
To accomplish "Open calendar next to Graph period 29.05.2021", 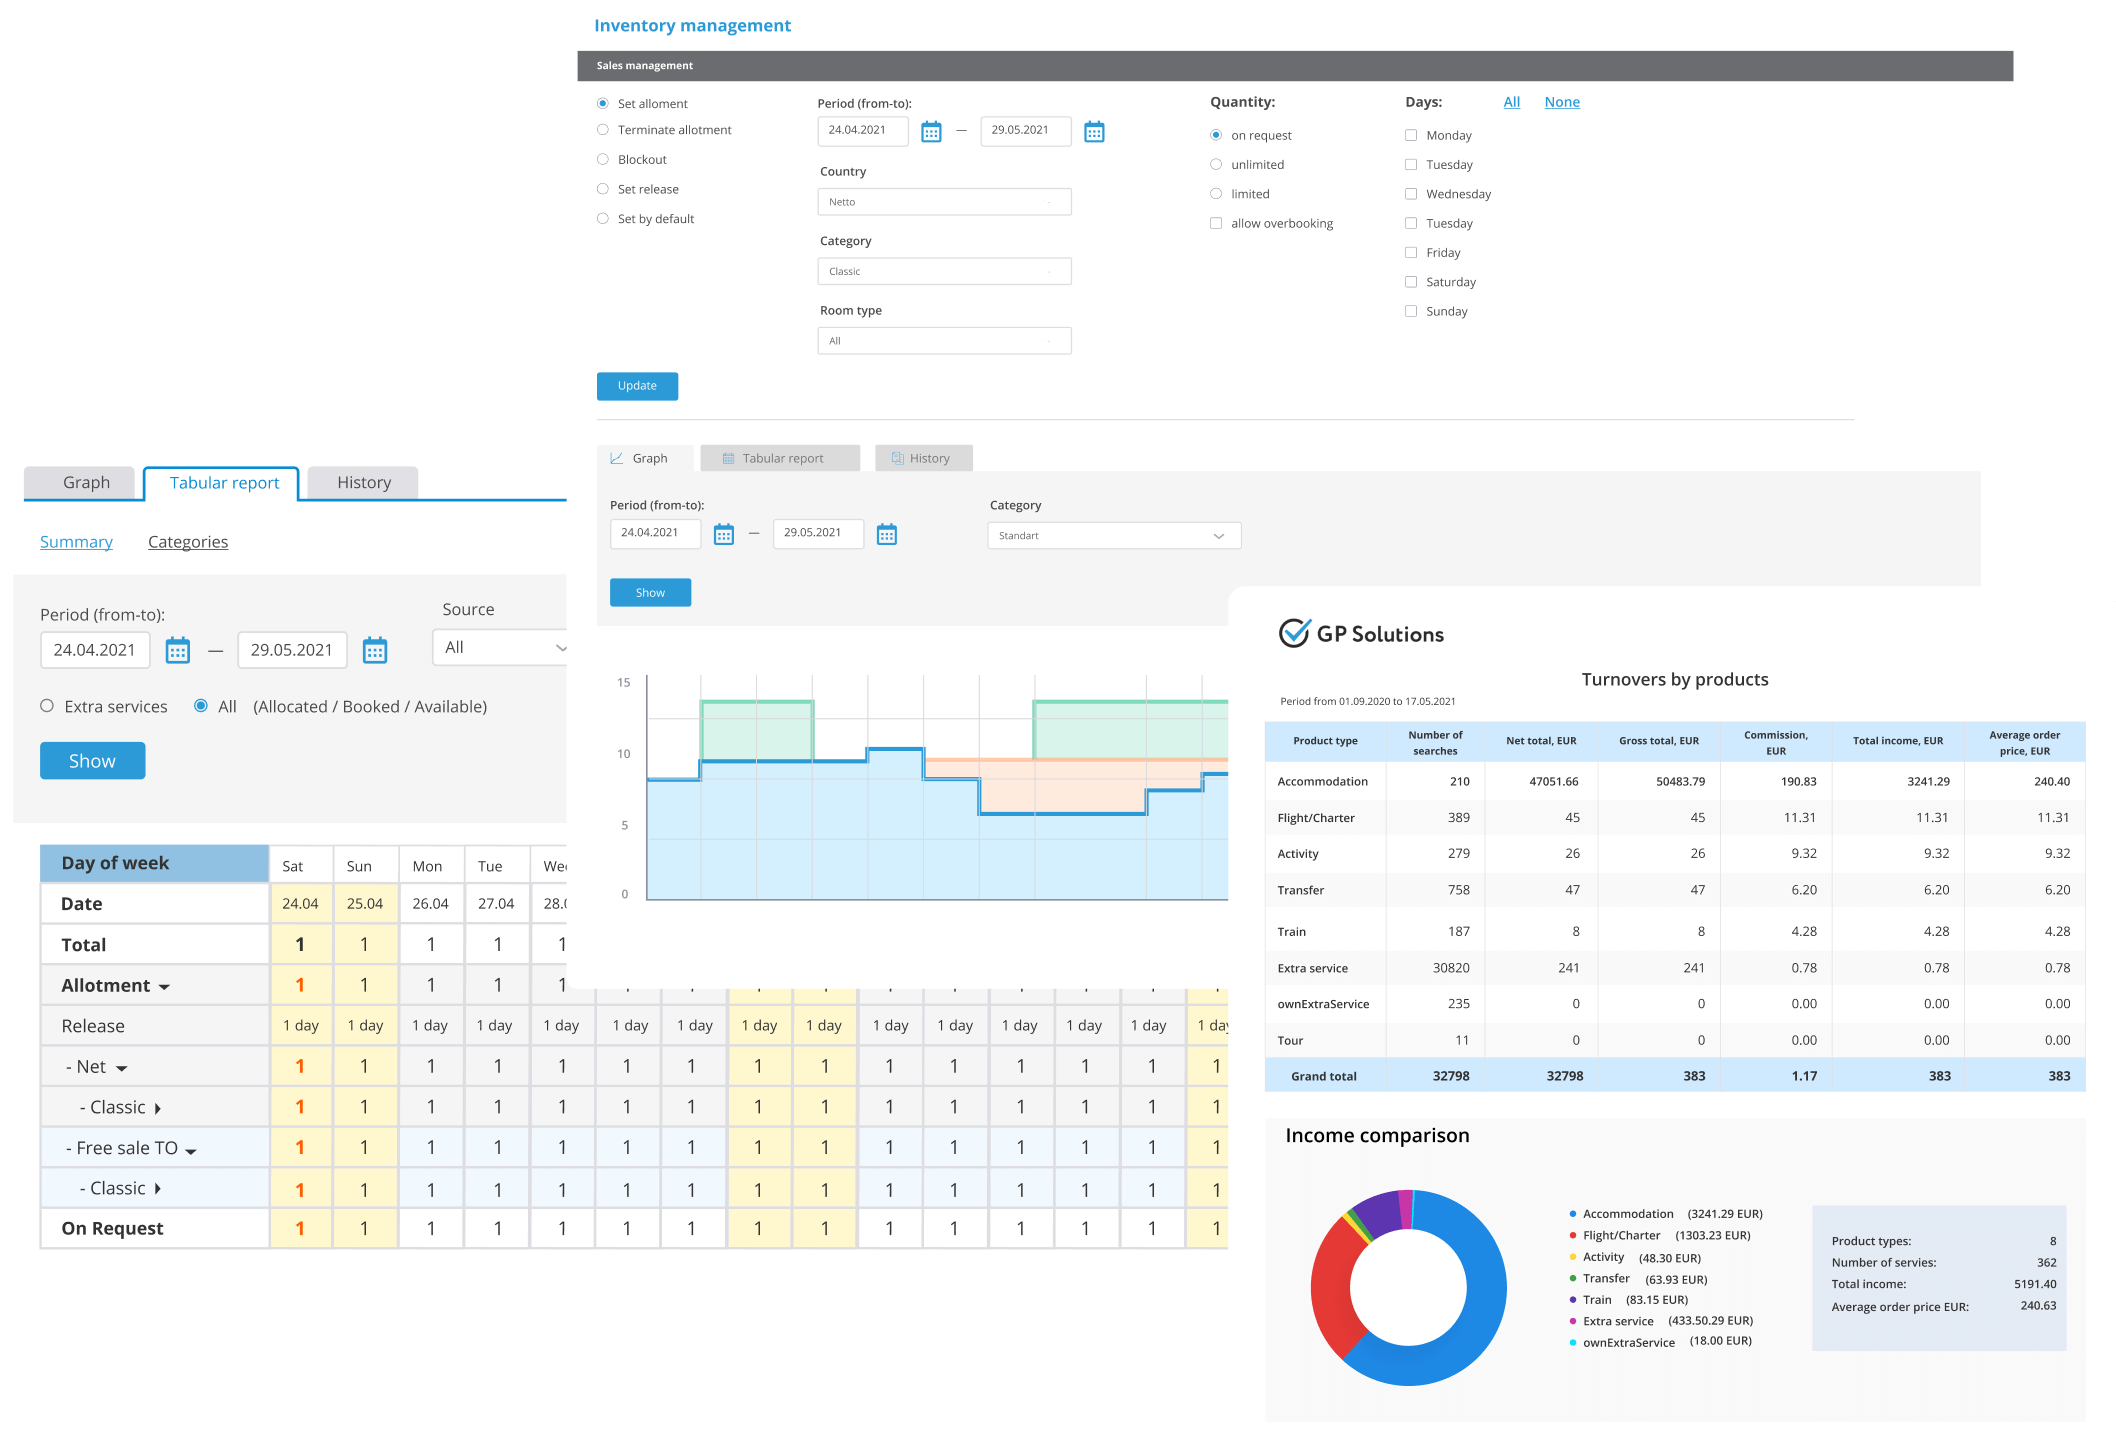I will 887,535.
